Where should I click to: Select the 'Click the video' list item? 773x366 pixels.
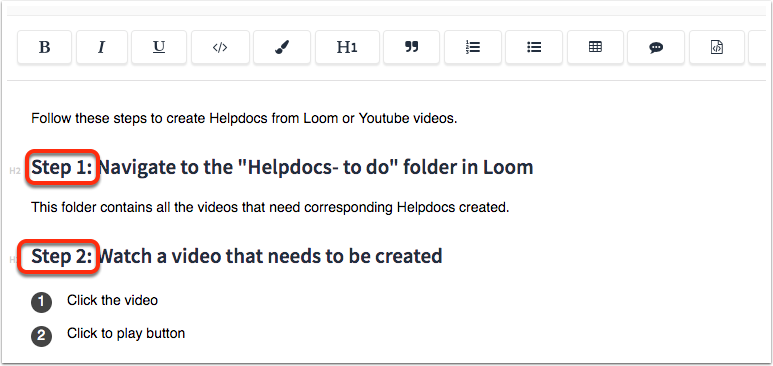pyautogui.click(x=112, y=300)
